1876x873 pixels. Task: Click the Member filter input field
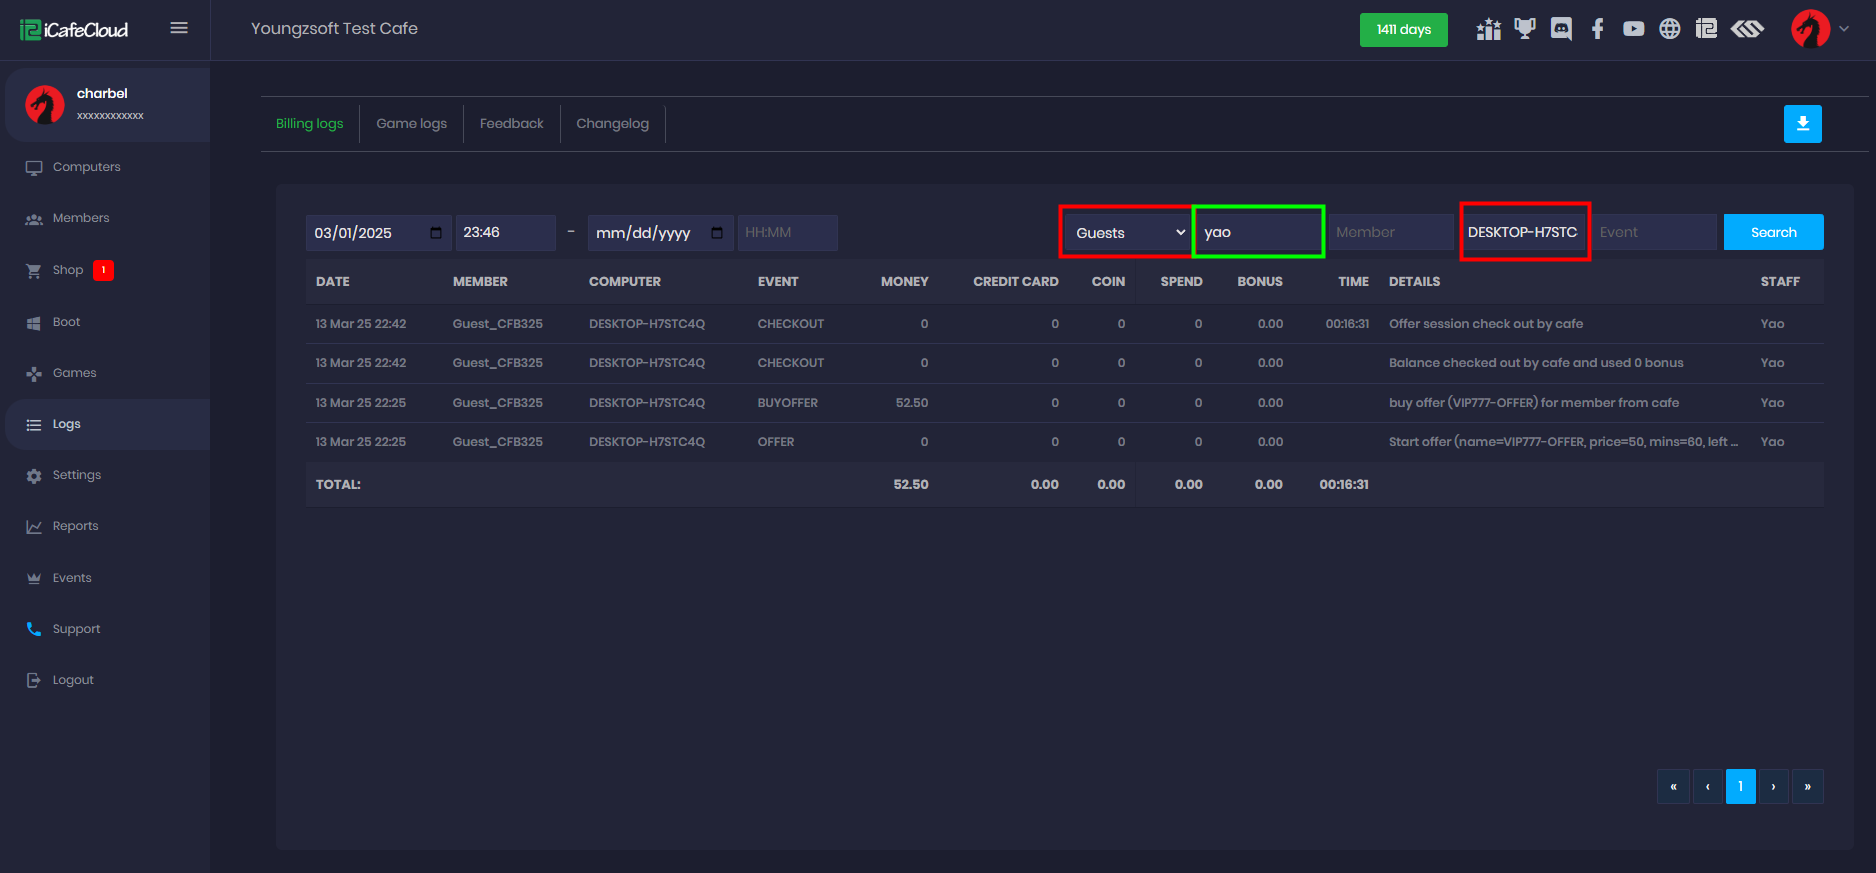1390,233
